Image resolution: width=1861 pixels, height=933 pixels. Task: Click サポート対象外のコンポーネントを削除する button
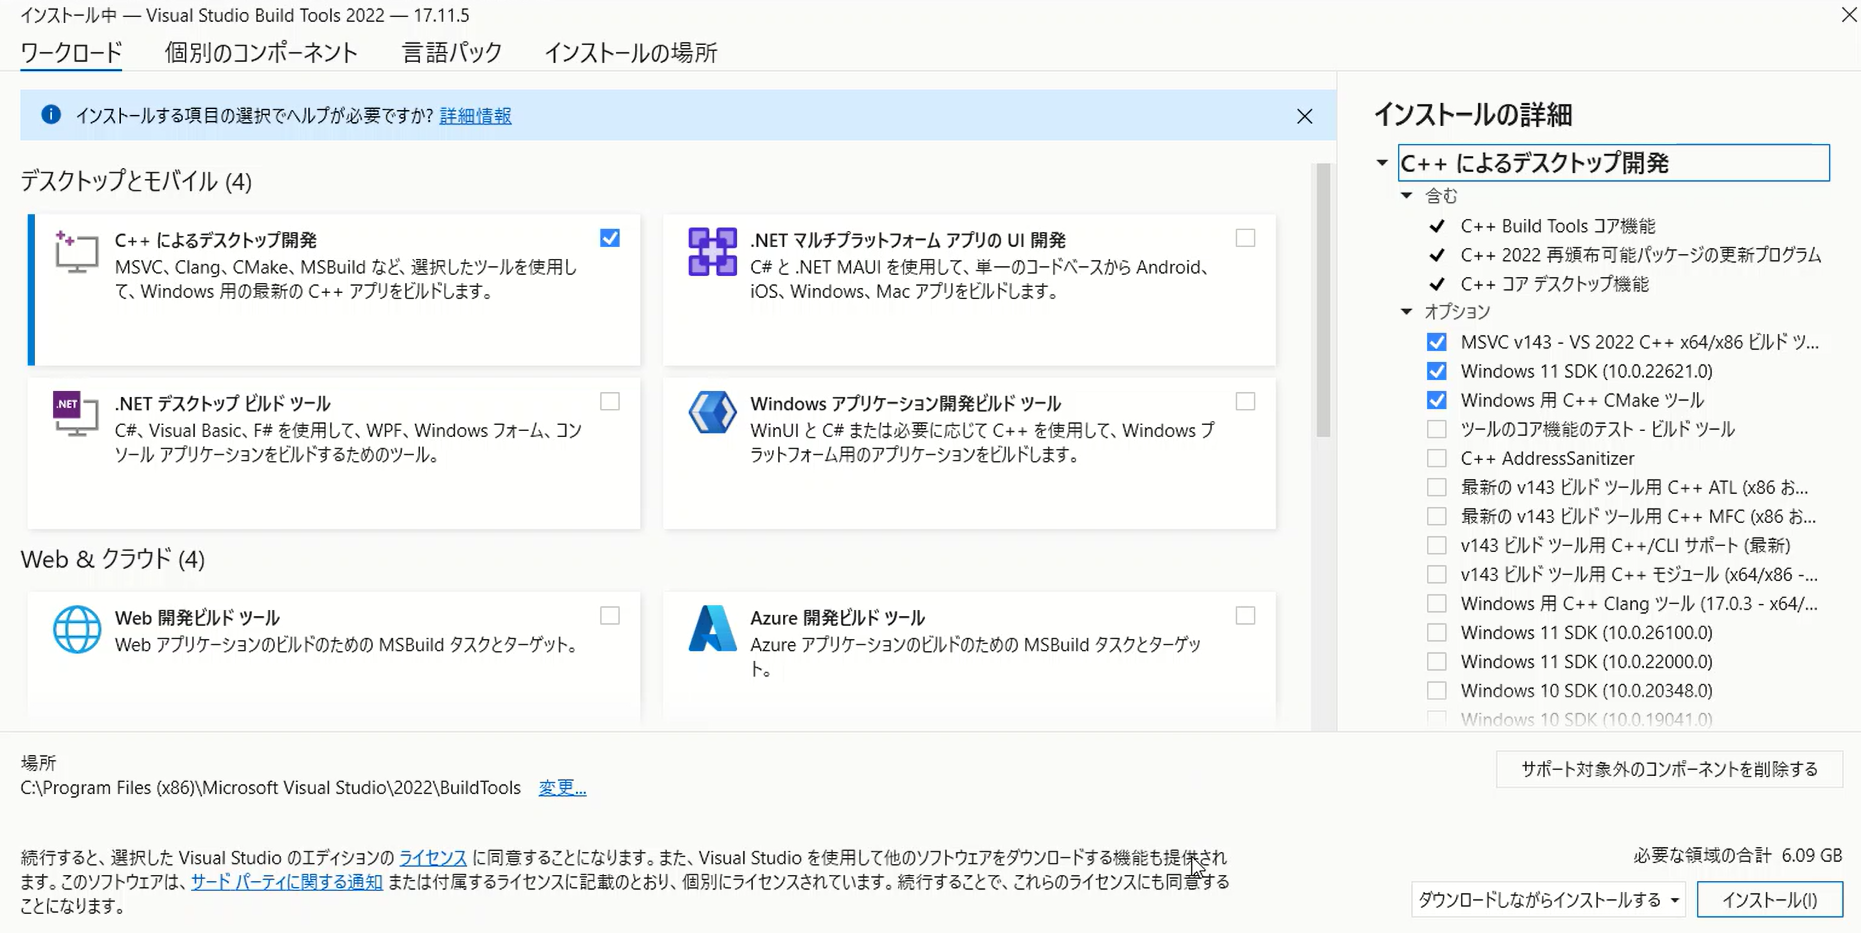pyautogui.click(x=1669, y=769)
